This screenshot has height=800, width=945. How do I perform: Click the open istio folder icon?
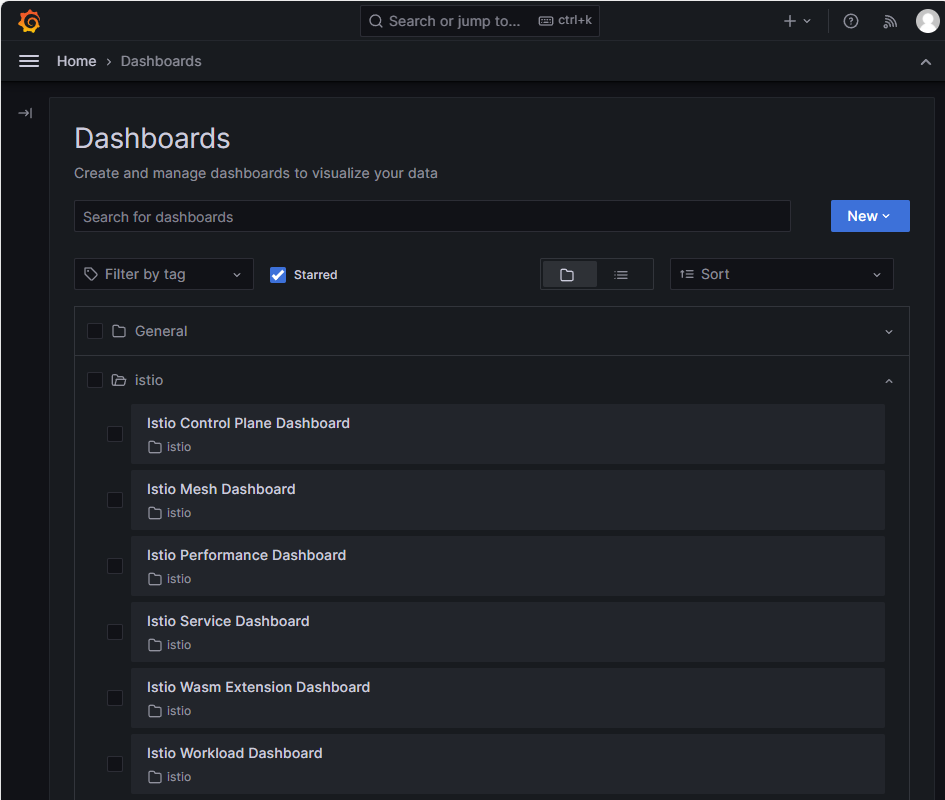point(119,380)
